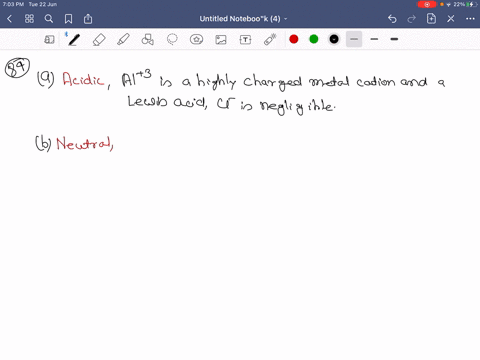Select the Highlighter tool
This screenshot has height=360, width=480.
point(123,40)
